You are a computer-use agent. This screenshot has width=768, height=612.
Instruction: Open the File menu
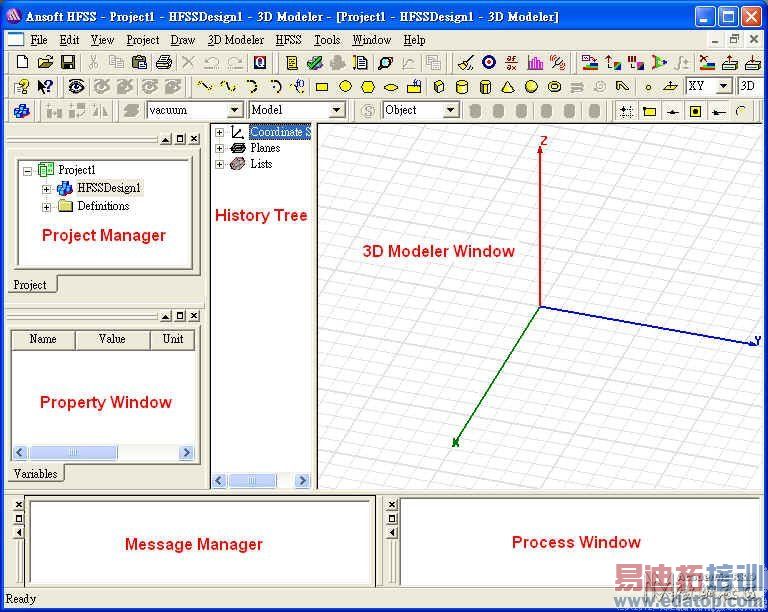click(x=39, y=40)
